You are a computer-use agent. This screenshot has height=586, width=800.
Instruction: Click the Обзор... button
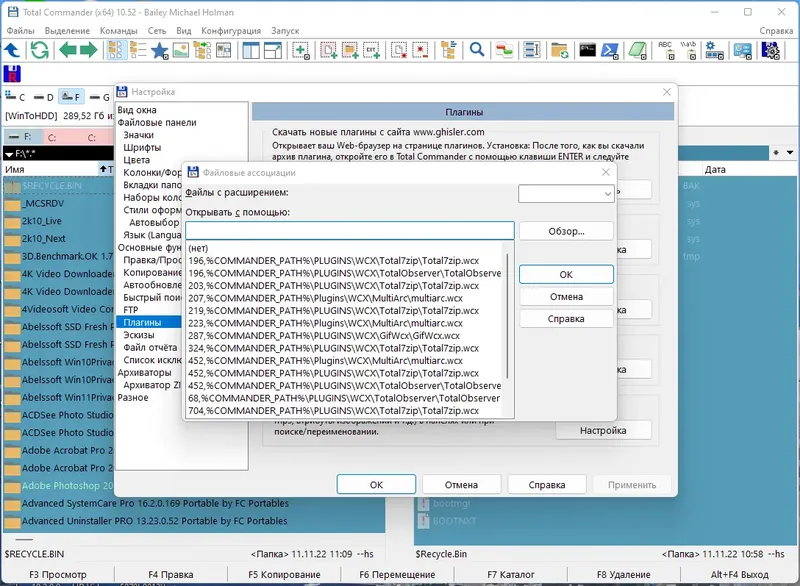coord(566,231)
